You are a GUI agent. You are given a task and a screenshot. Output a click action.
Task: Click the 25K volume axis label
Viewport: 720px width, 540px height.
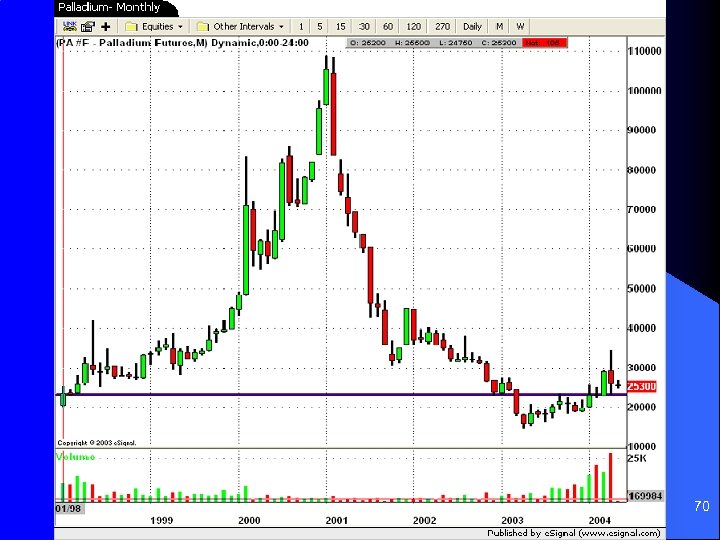pos(637,458)
